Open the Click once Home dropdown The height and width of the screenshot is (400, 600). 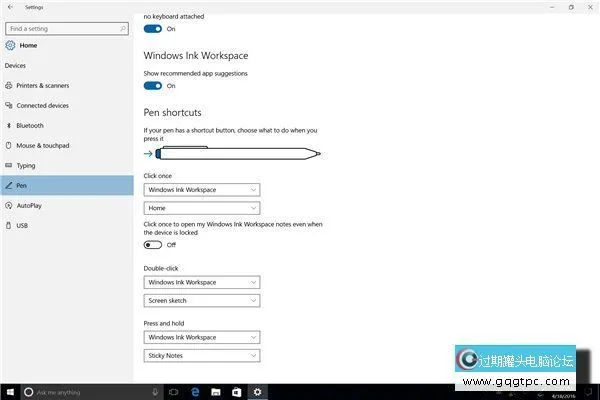(202, 208)
